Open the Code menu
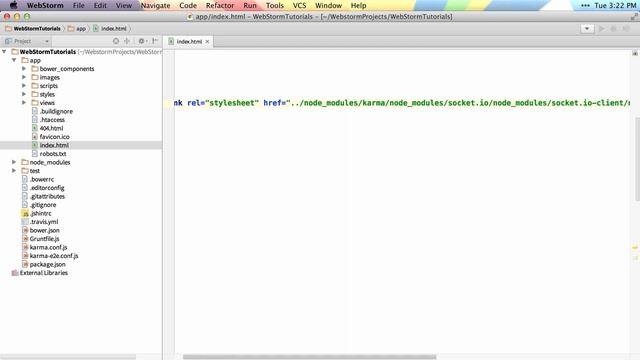The height and width of the screenshot is (360, 640). [188, 5]
